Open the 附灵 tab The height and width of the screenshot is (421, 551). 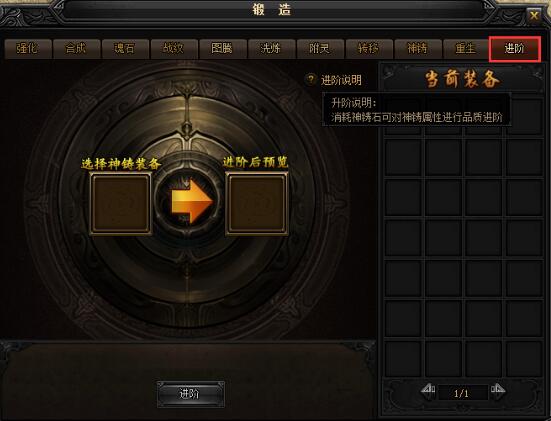[320, 48]
